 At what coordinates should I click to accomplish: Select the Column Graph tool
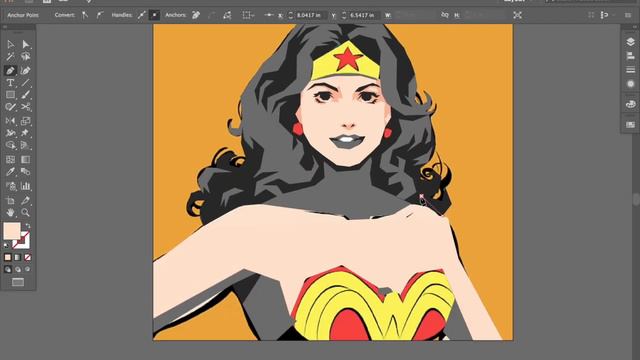(26, 186)
